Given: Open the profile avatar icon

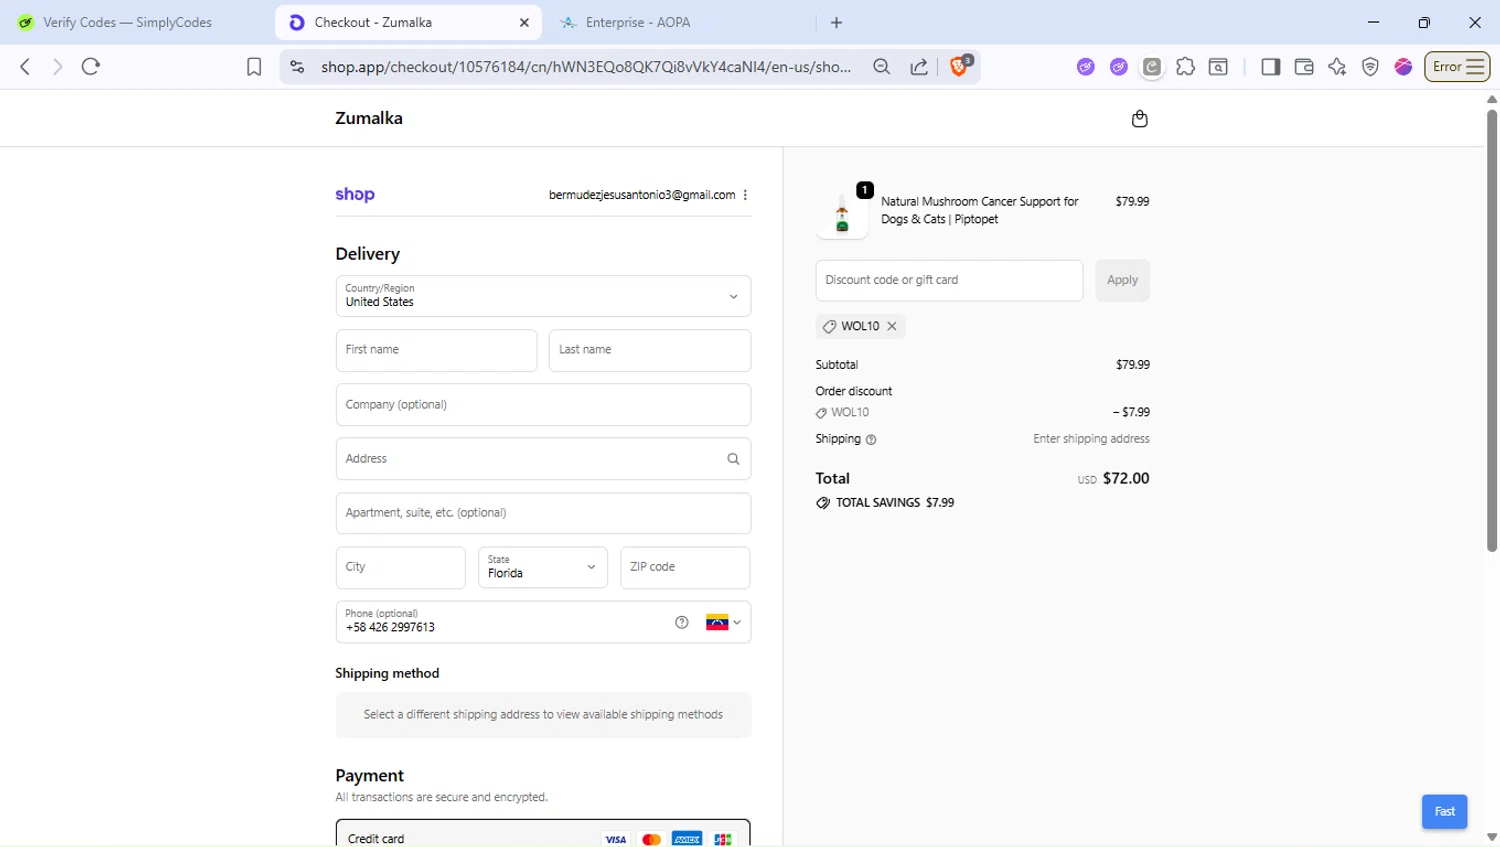Looking at the screenshot, I should 1403,67.
